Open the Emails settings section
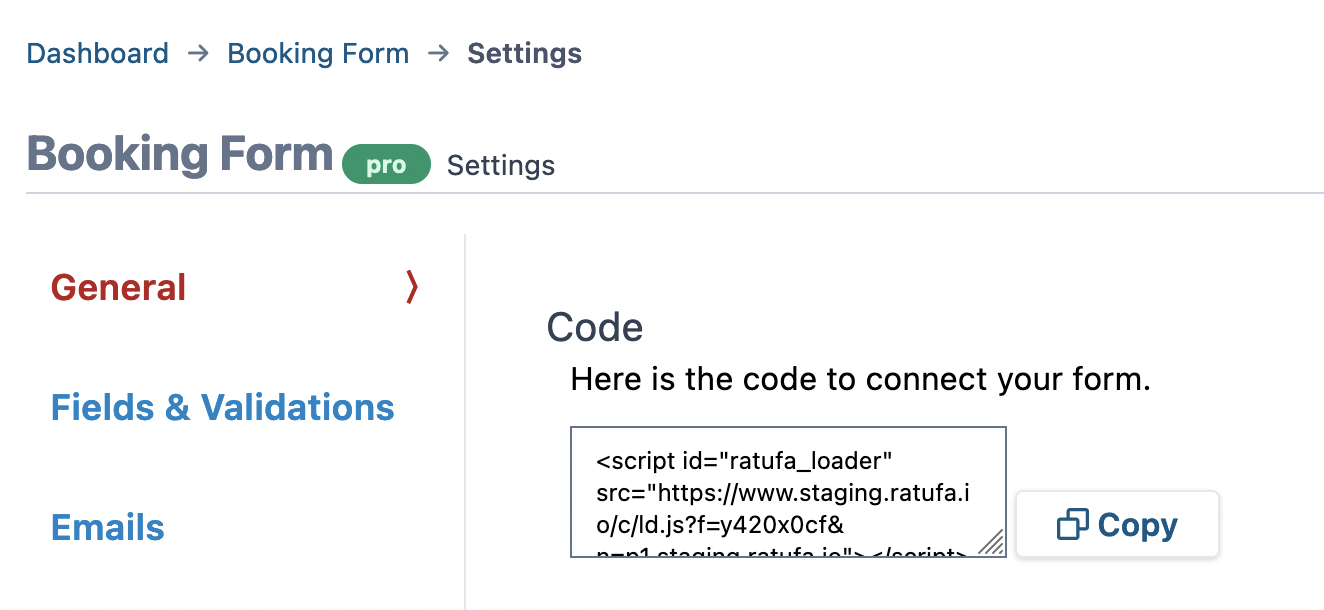Screen dimensions: 1324x610 click(x=107, y=527)
